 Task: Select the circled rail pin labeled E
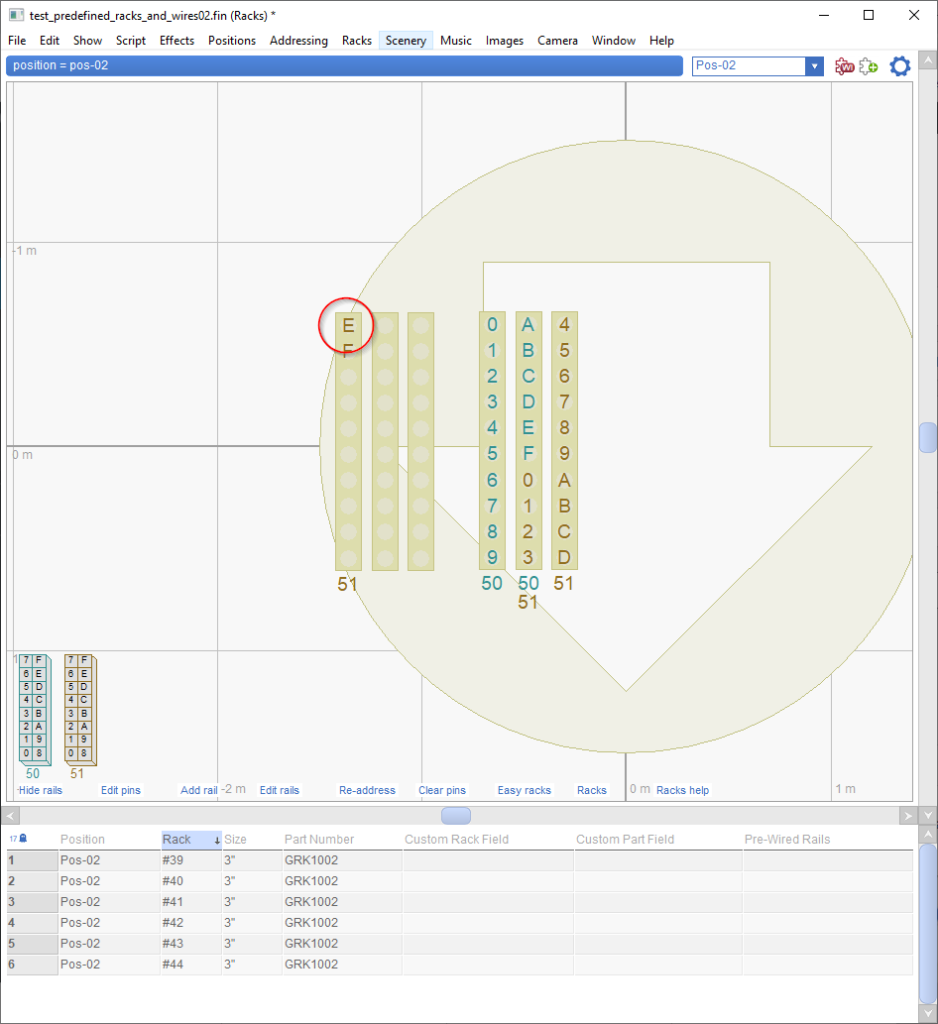[x=347, y=325]
